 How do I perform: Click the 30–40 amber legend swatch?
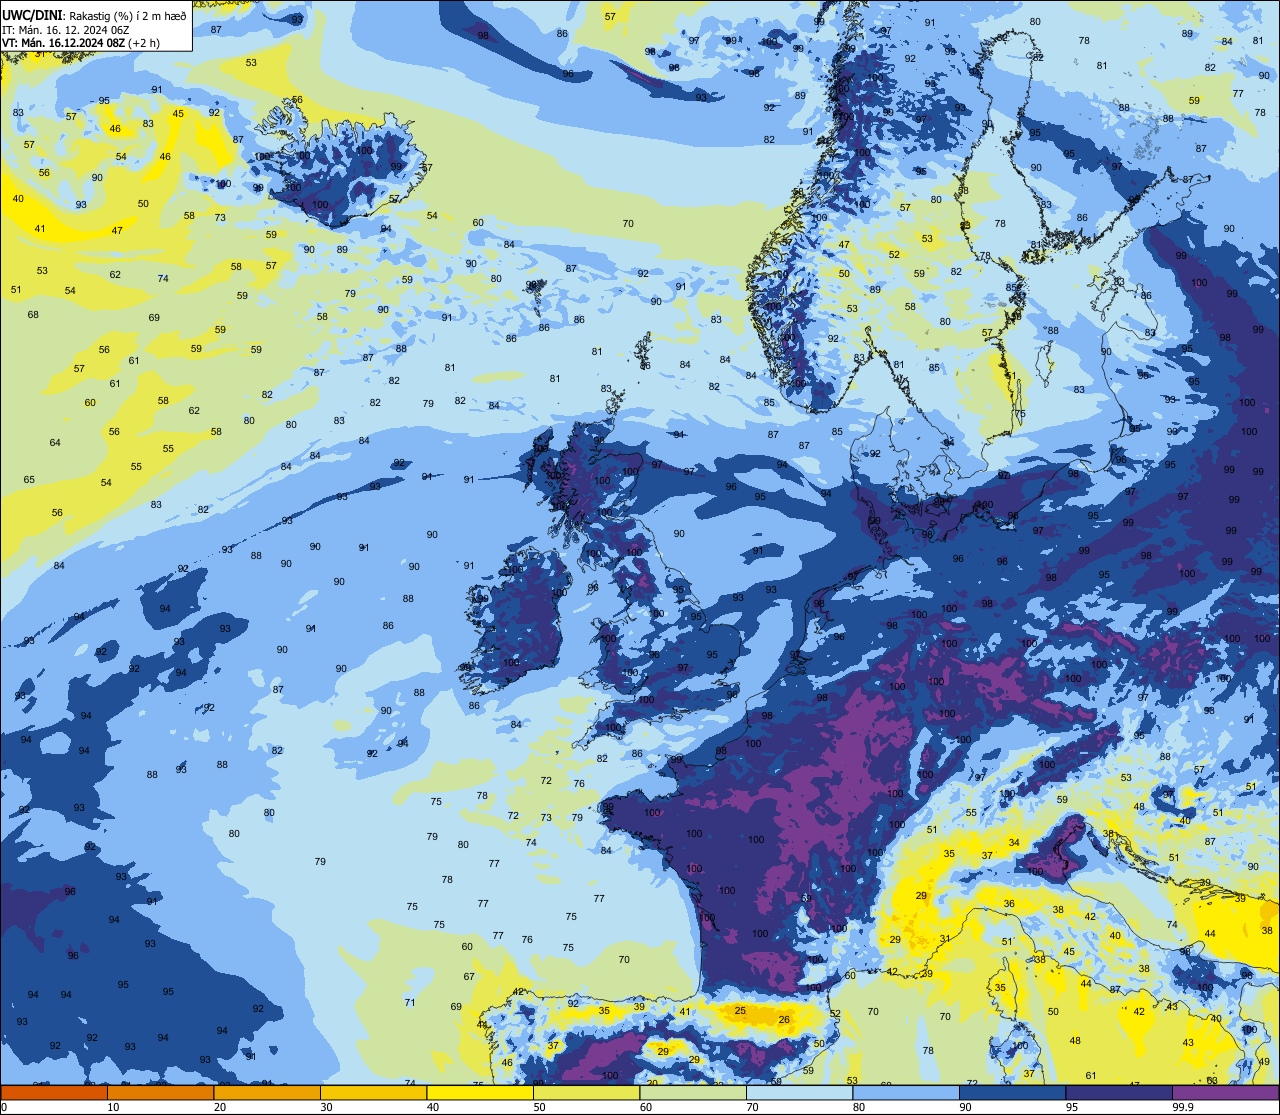[373, 1092]
